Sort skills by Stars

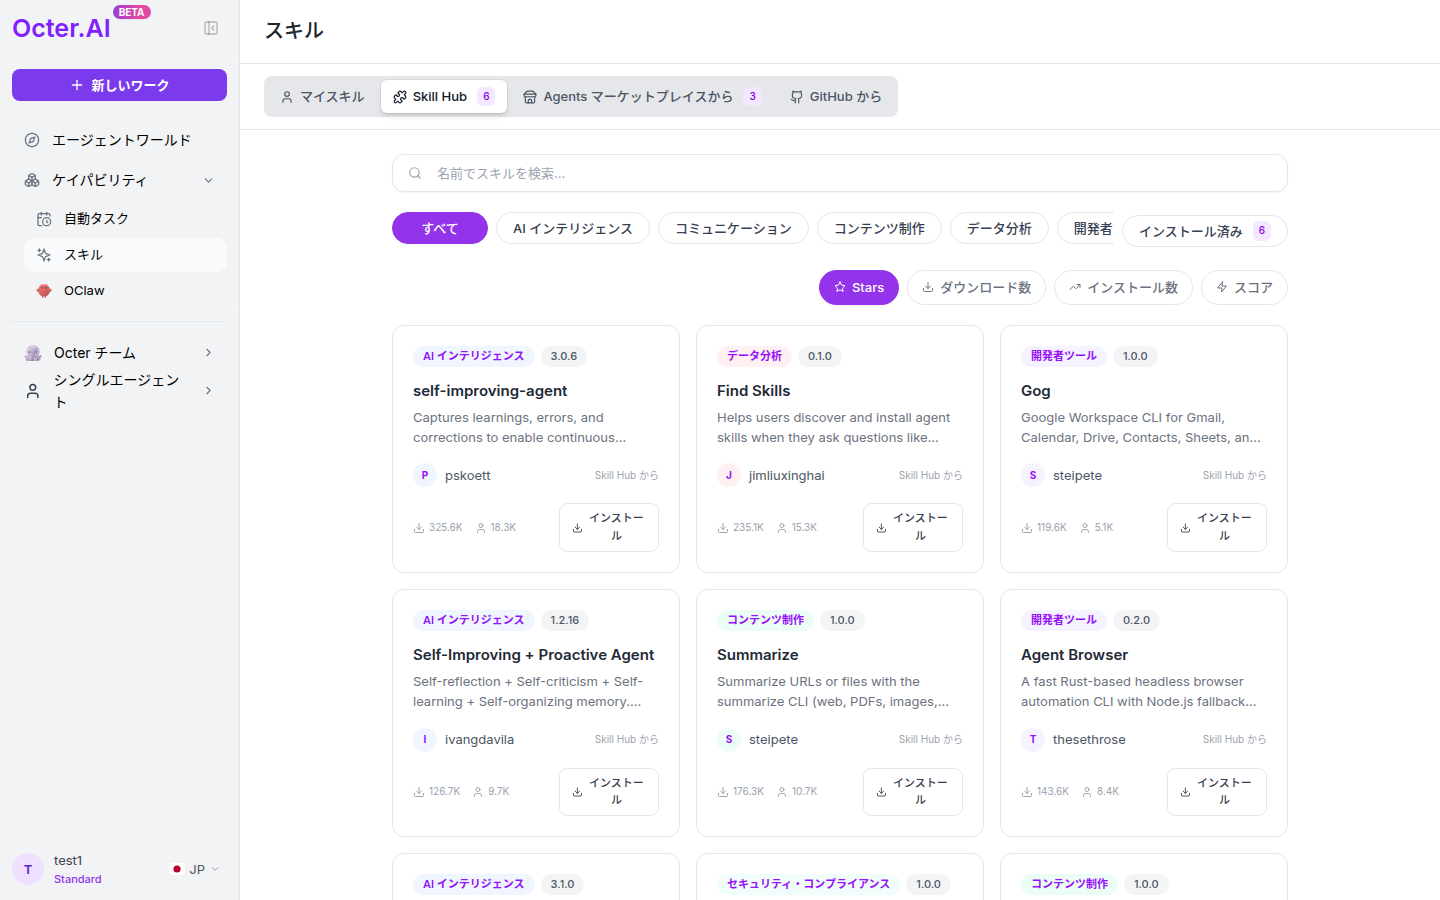(859, 287)
